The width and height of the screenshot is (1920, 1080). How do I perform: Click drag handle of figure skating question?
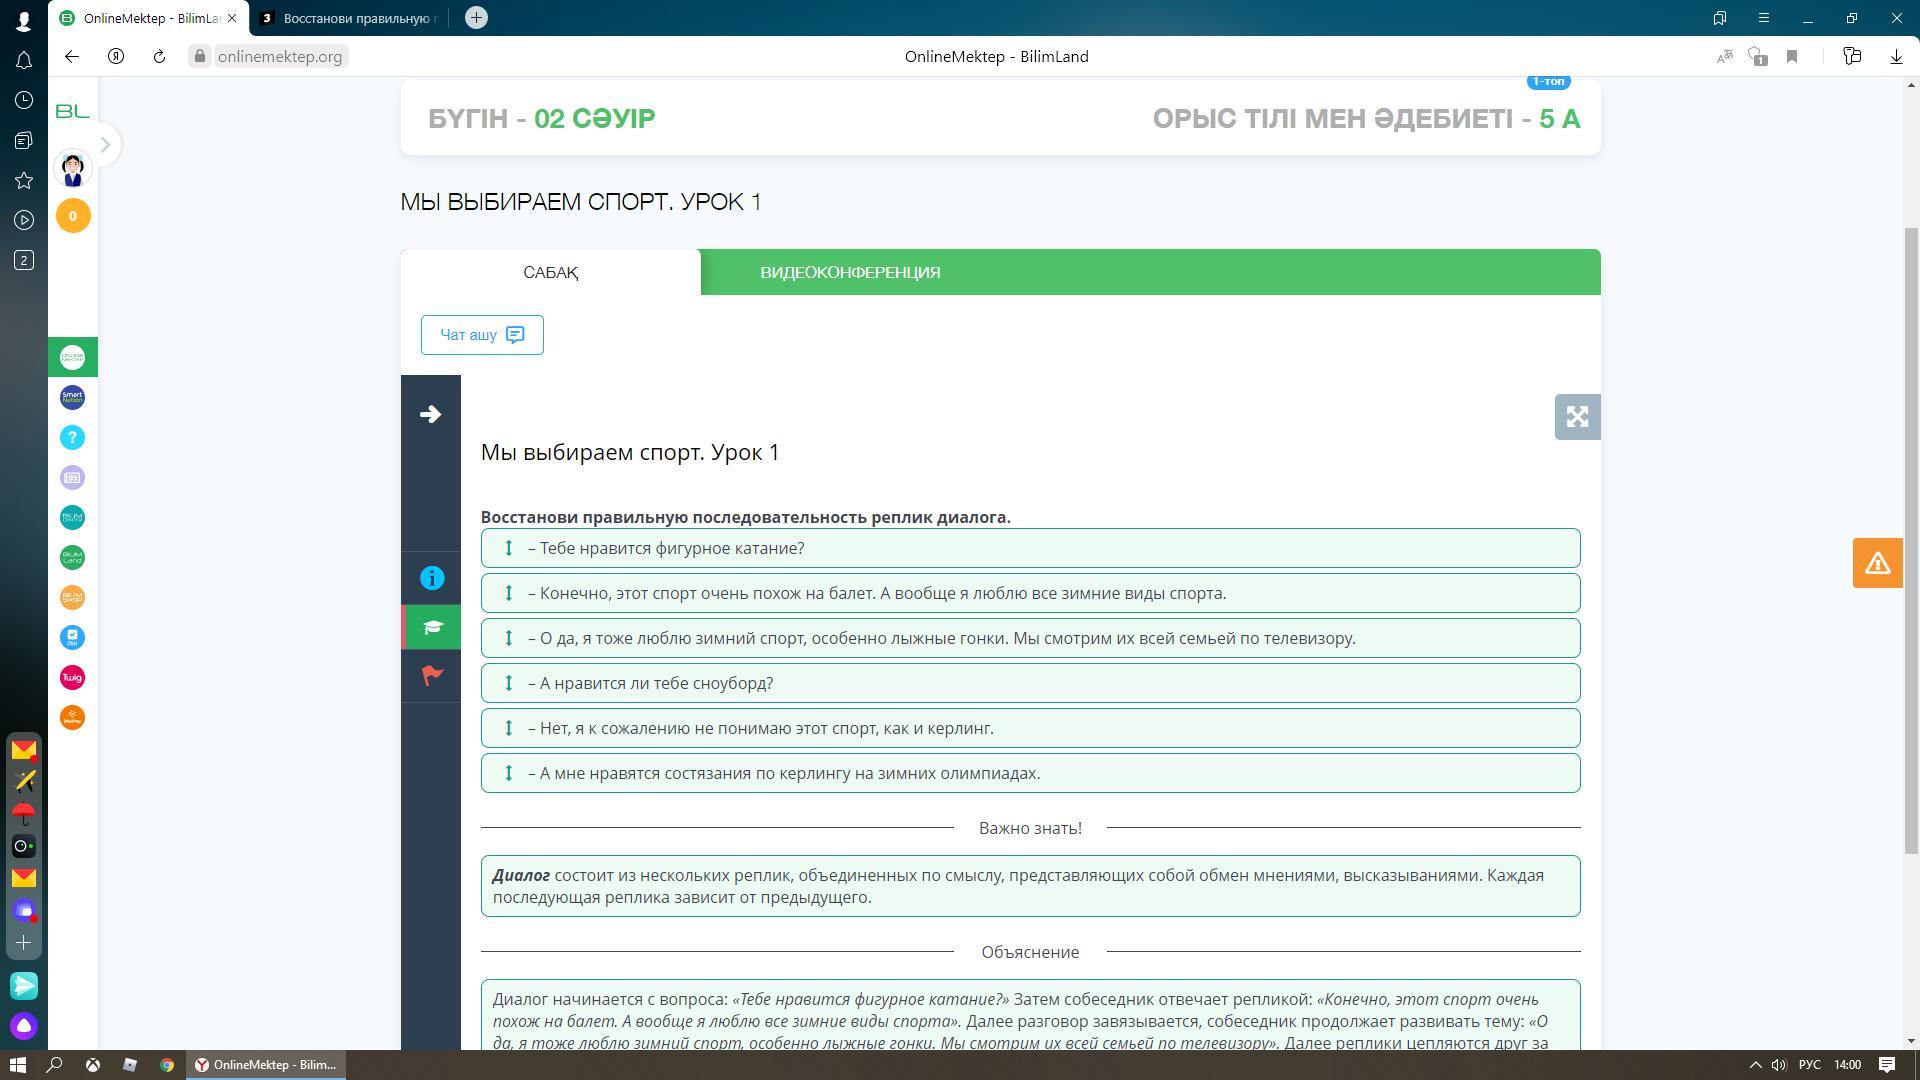point(508,548)
